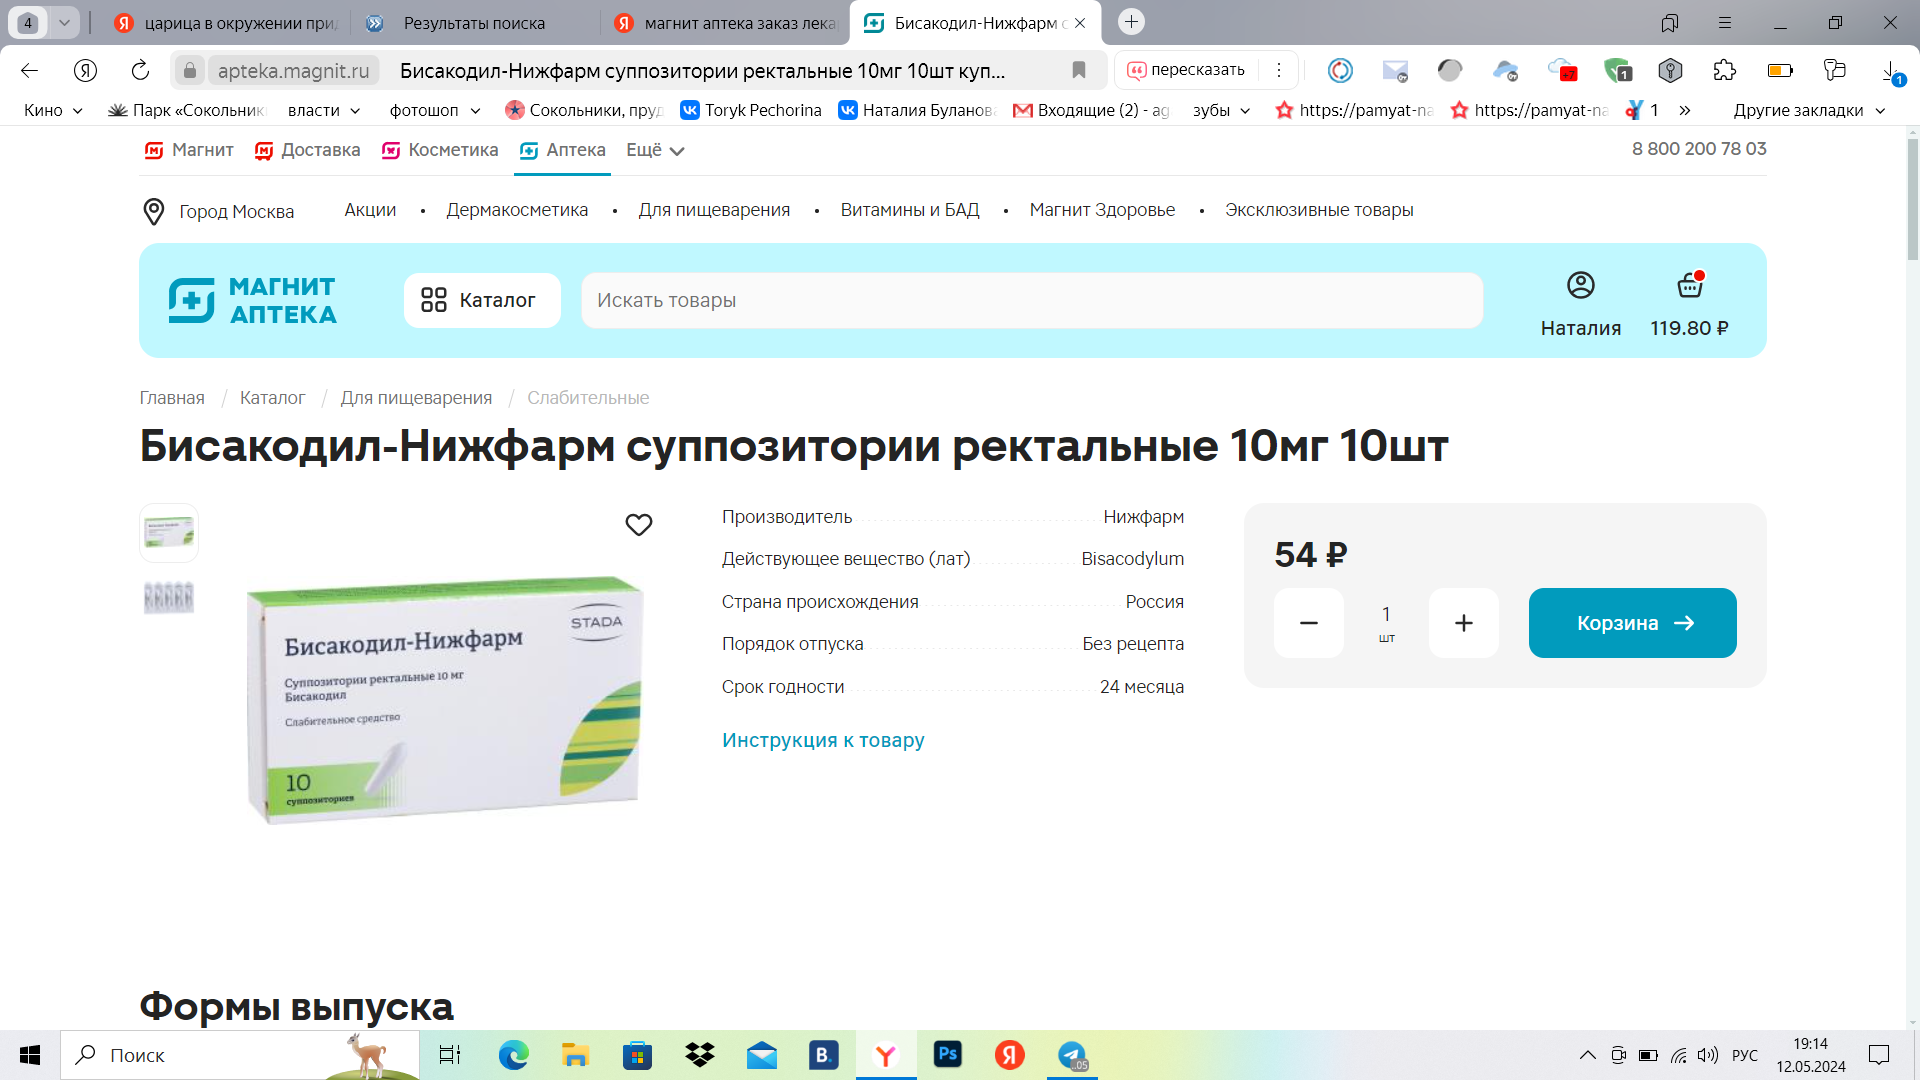Image resolution: width=1920 pixels, height=1080 pixels.
Task: Open tab list dropdown arrow
Action: coord(64,22)
